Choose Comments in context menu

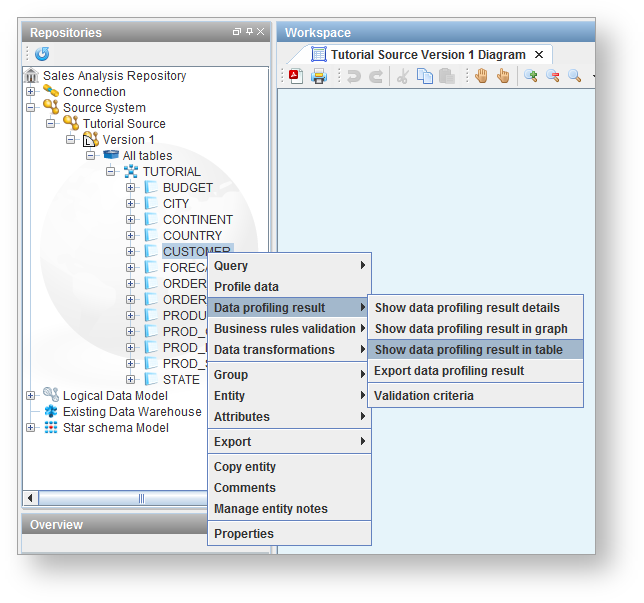tap(290, 488)
